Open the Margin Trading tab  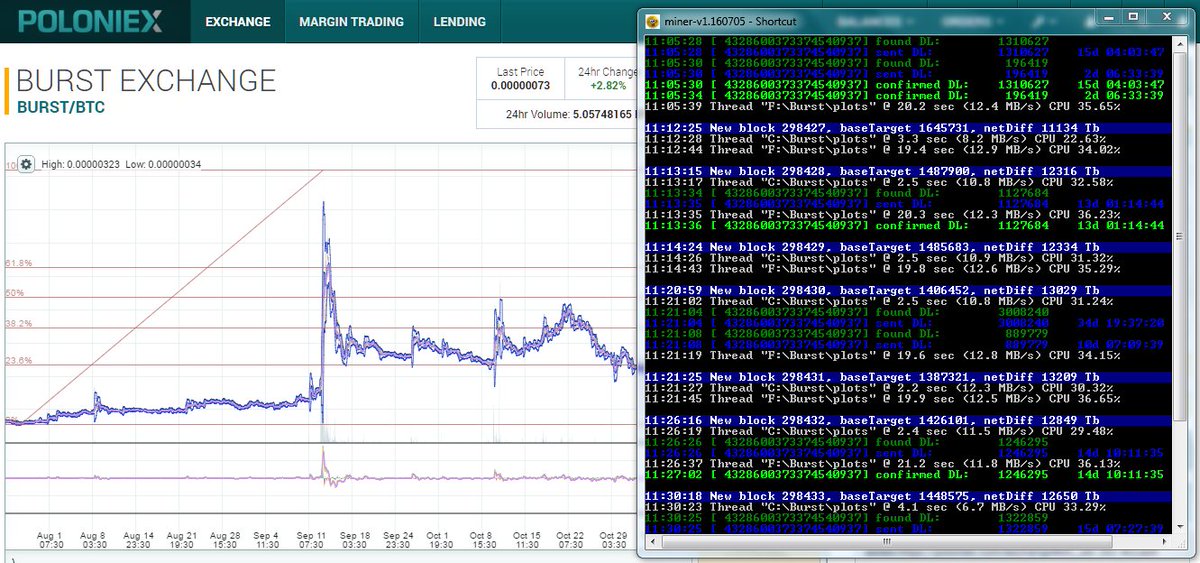[x=351, y=21]
